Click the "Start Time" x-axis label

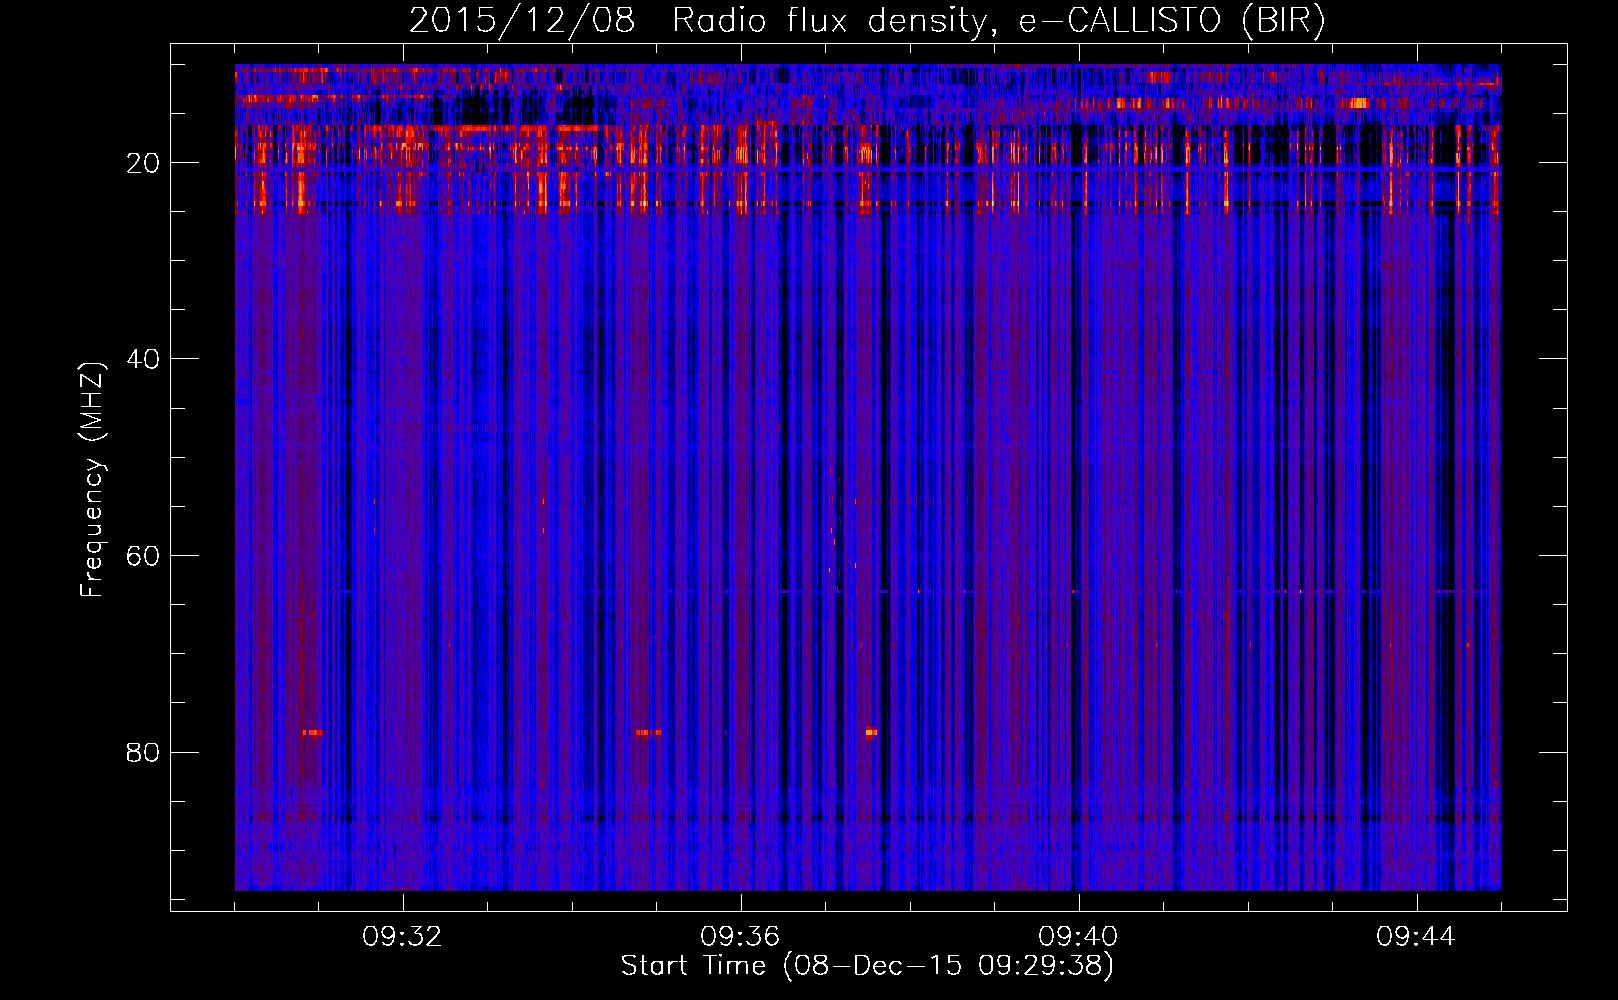tap(692, 966)
